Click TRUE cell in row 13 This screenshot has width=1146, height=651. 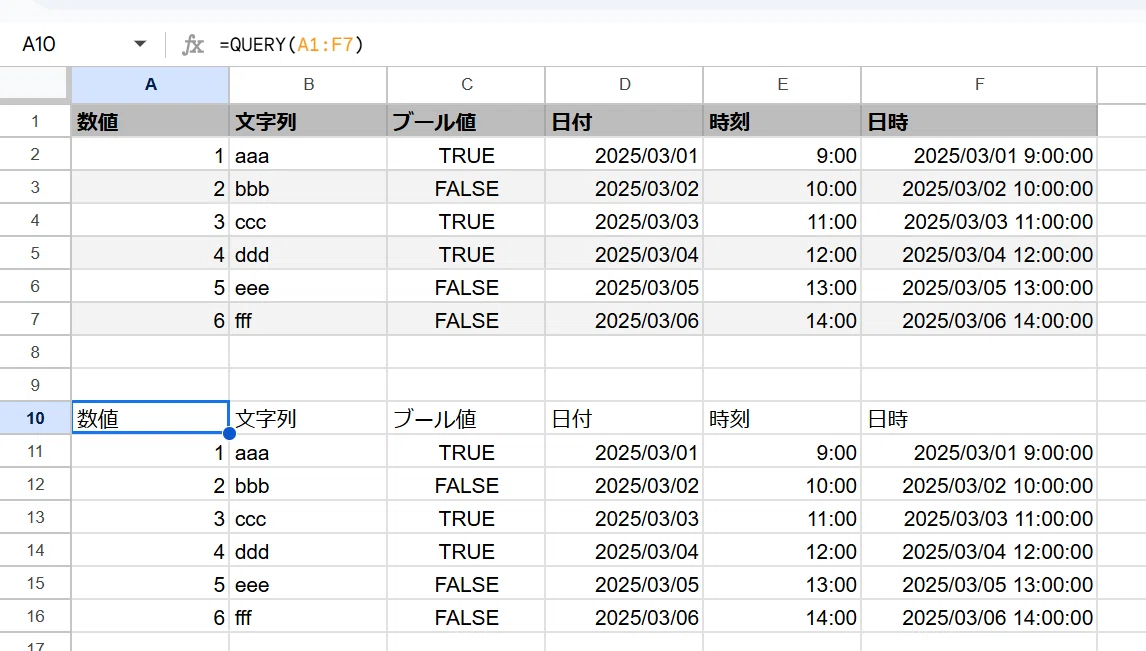(x=466, y=517)
